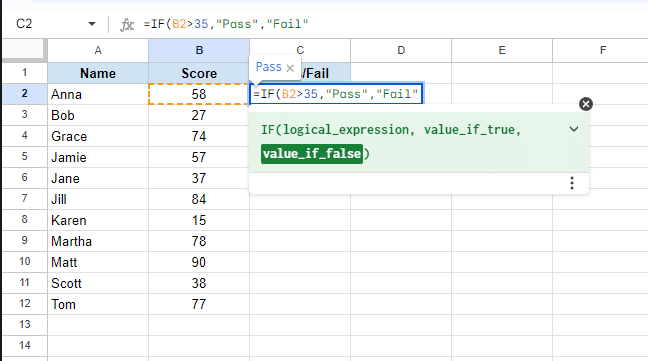Click the score 37 cell

coord(199,178)
